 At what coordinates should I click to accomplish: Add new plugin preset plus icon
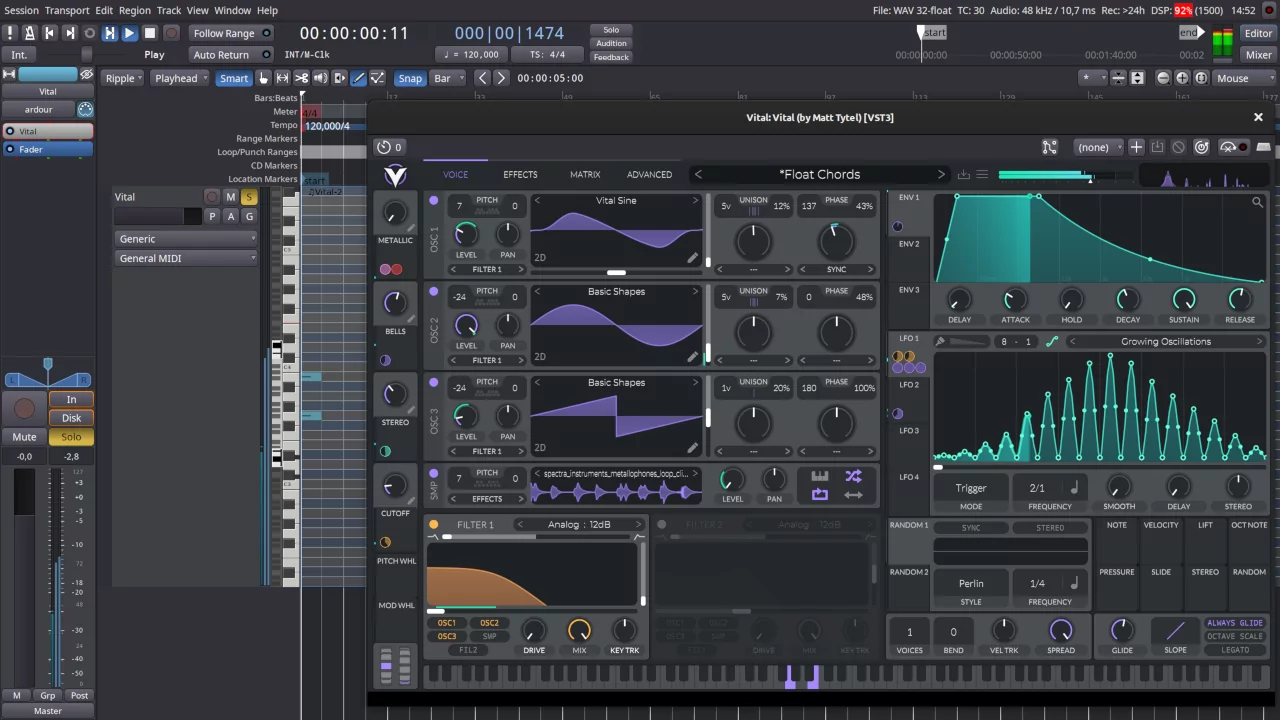tap(1136, 147)
